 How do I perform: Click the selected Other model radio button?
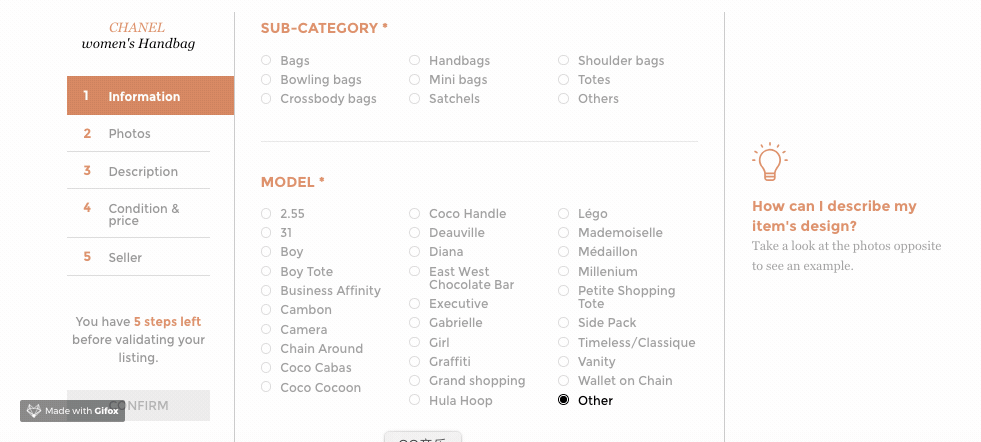click(x=564, y=400)
